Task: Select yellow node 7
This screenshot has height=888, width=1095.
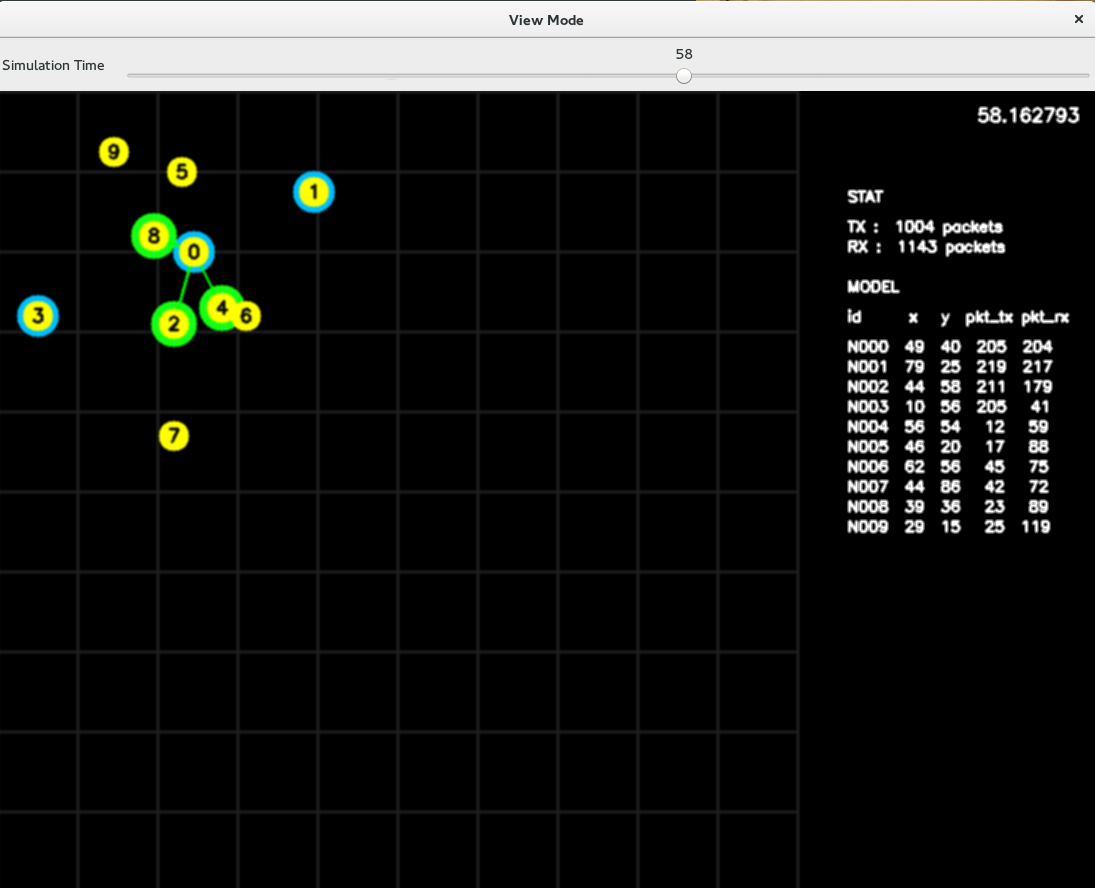Action: pyautogui.click(x=174, y=436)
